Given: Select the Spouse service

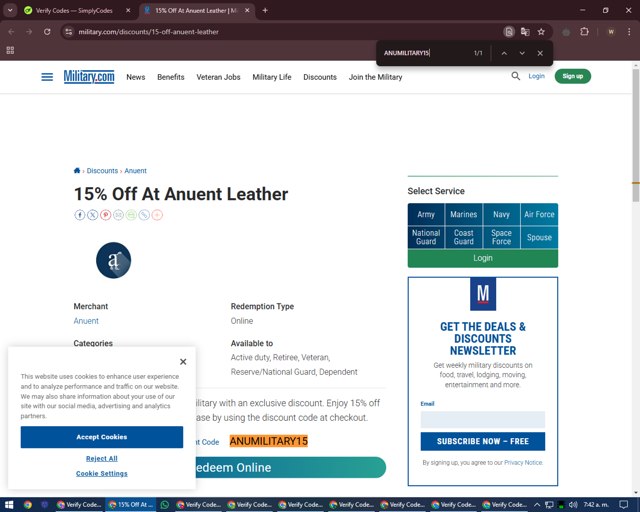Looking at the screenshot, I should [x=539, y=237].
